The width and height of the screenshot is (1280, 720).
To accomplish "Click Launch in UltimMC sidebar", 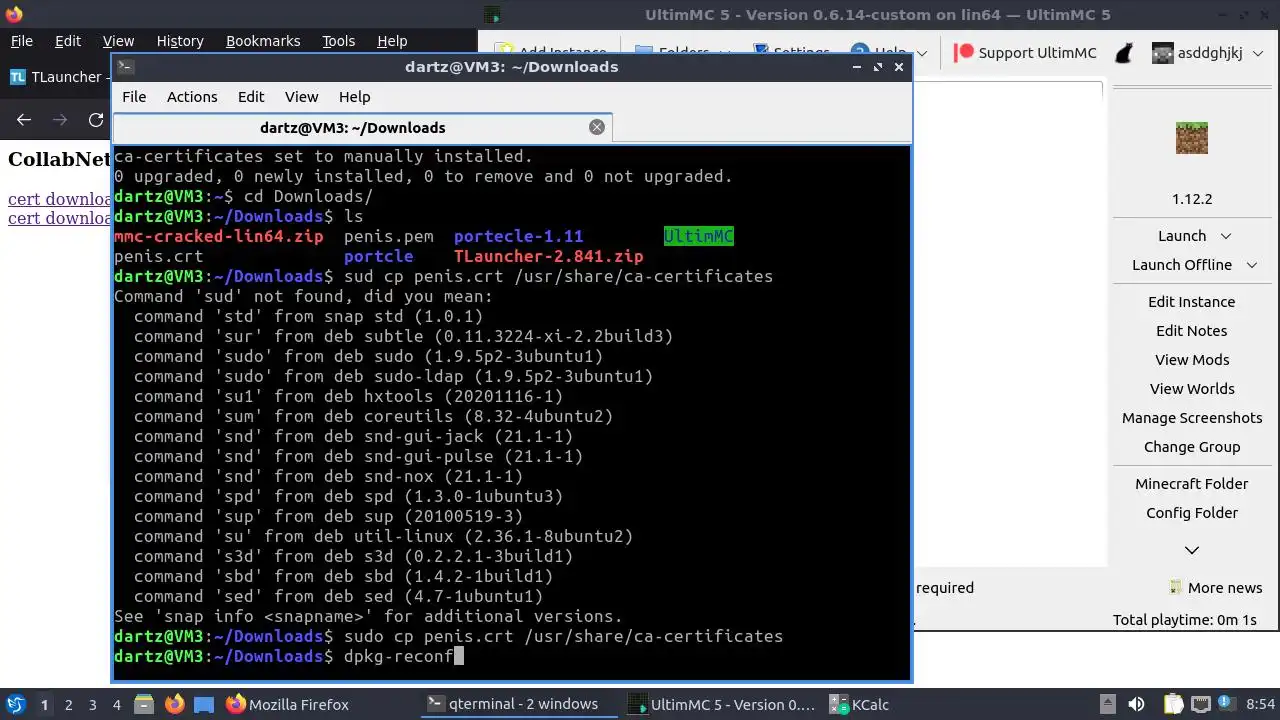I will pos(1182,236).
